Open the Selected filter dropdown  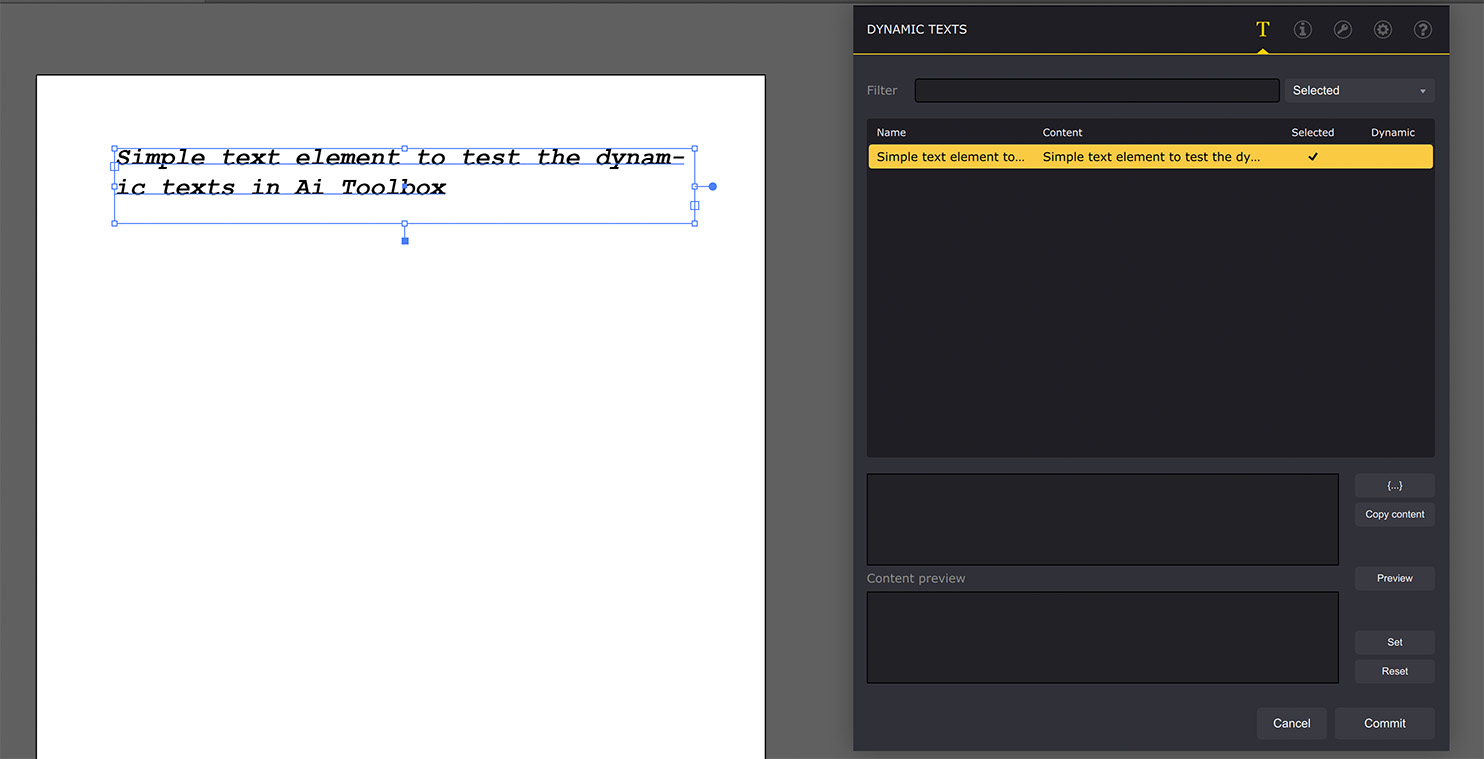tap(1359, 90)
